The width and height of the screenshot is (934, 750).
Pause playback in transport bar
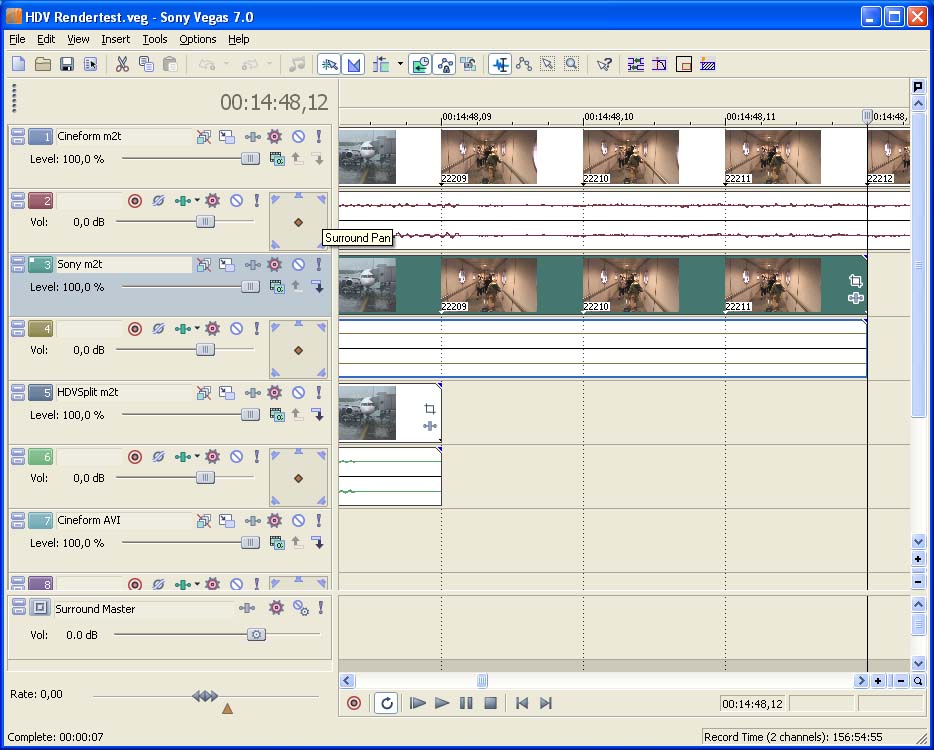pyautogui.click(x=466, y=704)
